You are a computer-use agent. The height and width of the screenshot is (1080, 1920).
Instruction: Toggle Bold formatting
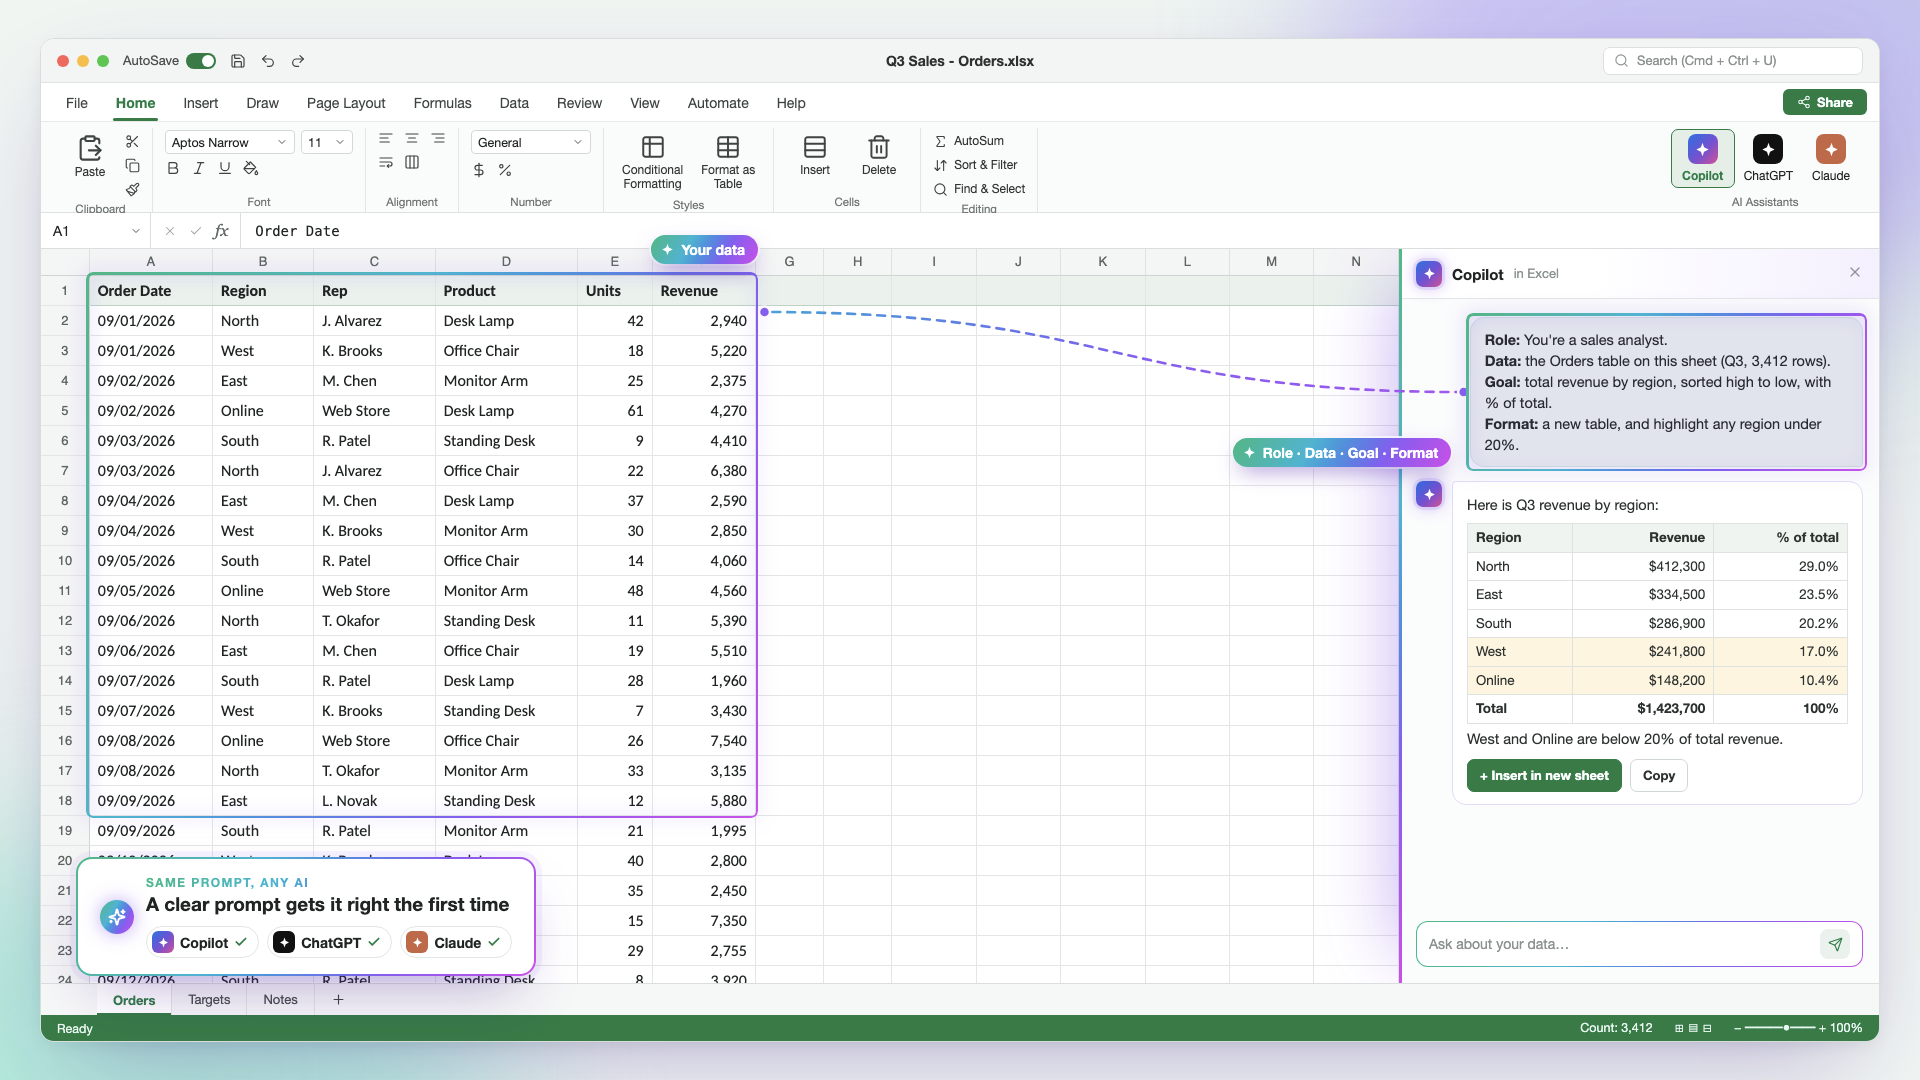click(x=173, y=169)
